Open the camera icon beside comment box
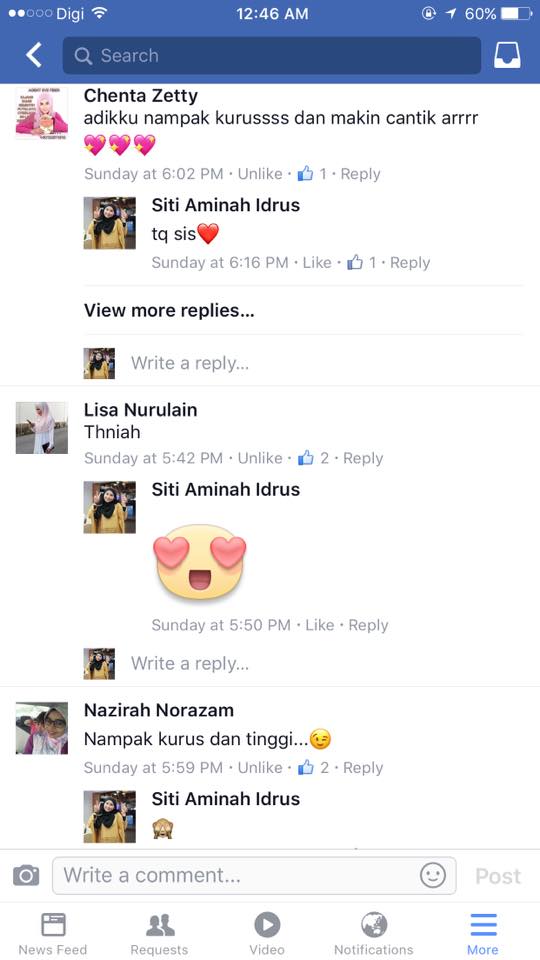Screen dimensions: 540x960 click(26, 876)
